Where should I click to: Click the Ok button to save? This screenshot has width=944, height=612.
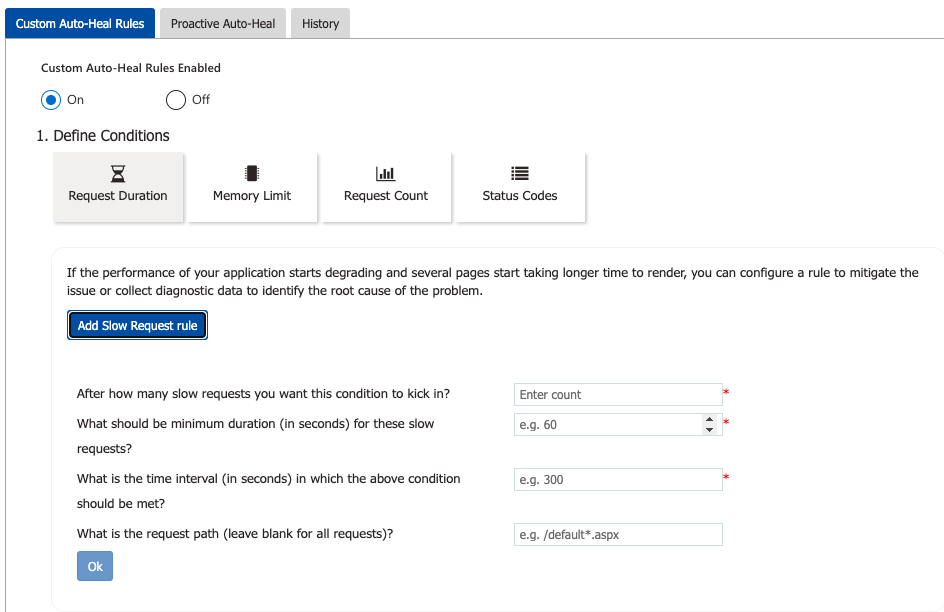(x=94, y=565)
